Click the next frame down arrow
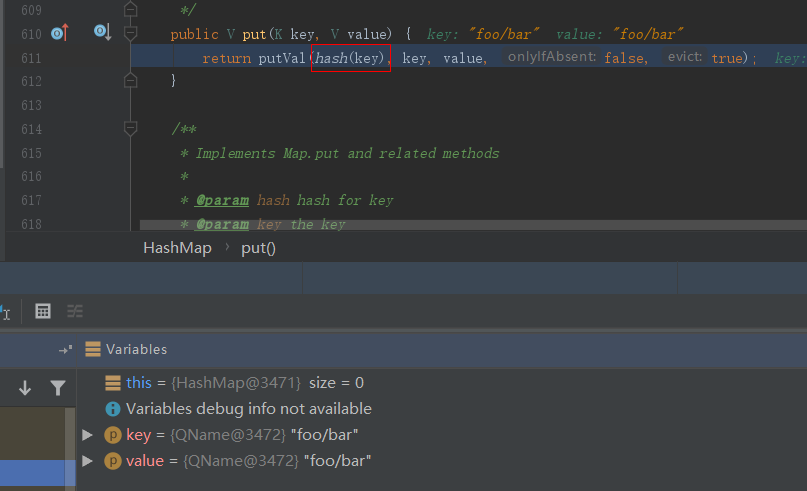The height and width of the screenshot is (491, 807). click(x=25, y=388)
